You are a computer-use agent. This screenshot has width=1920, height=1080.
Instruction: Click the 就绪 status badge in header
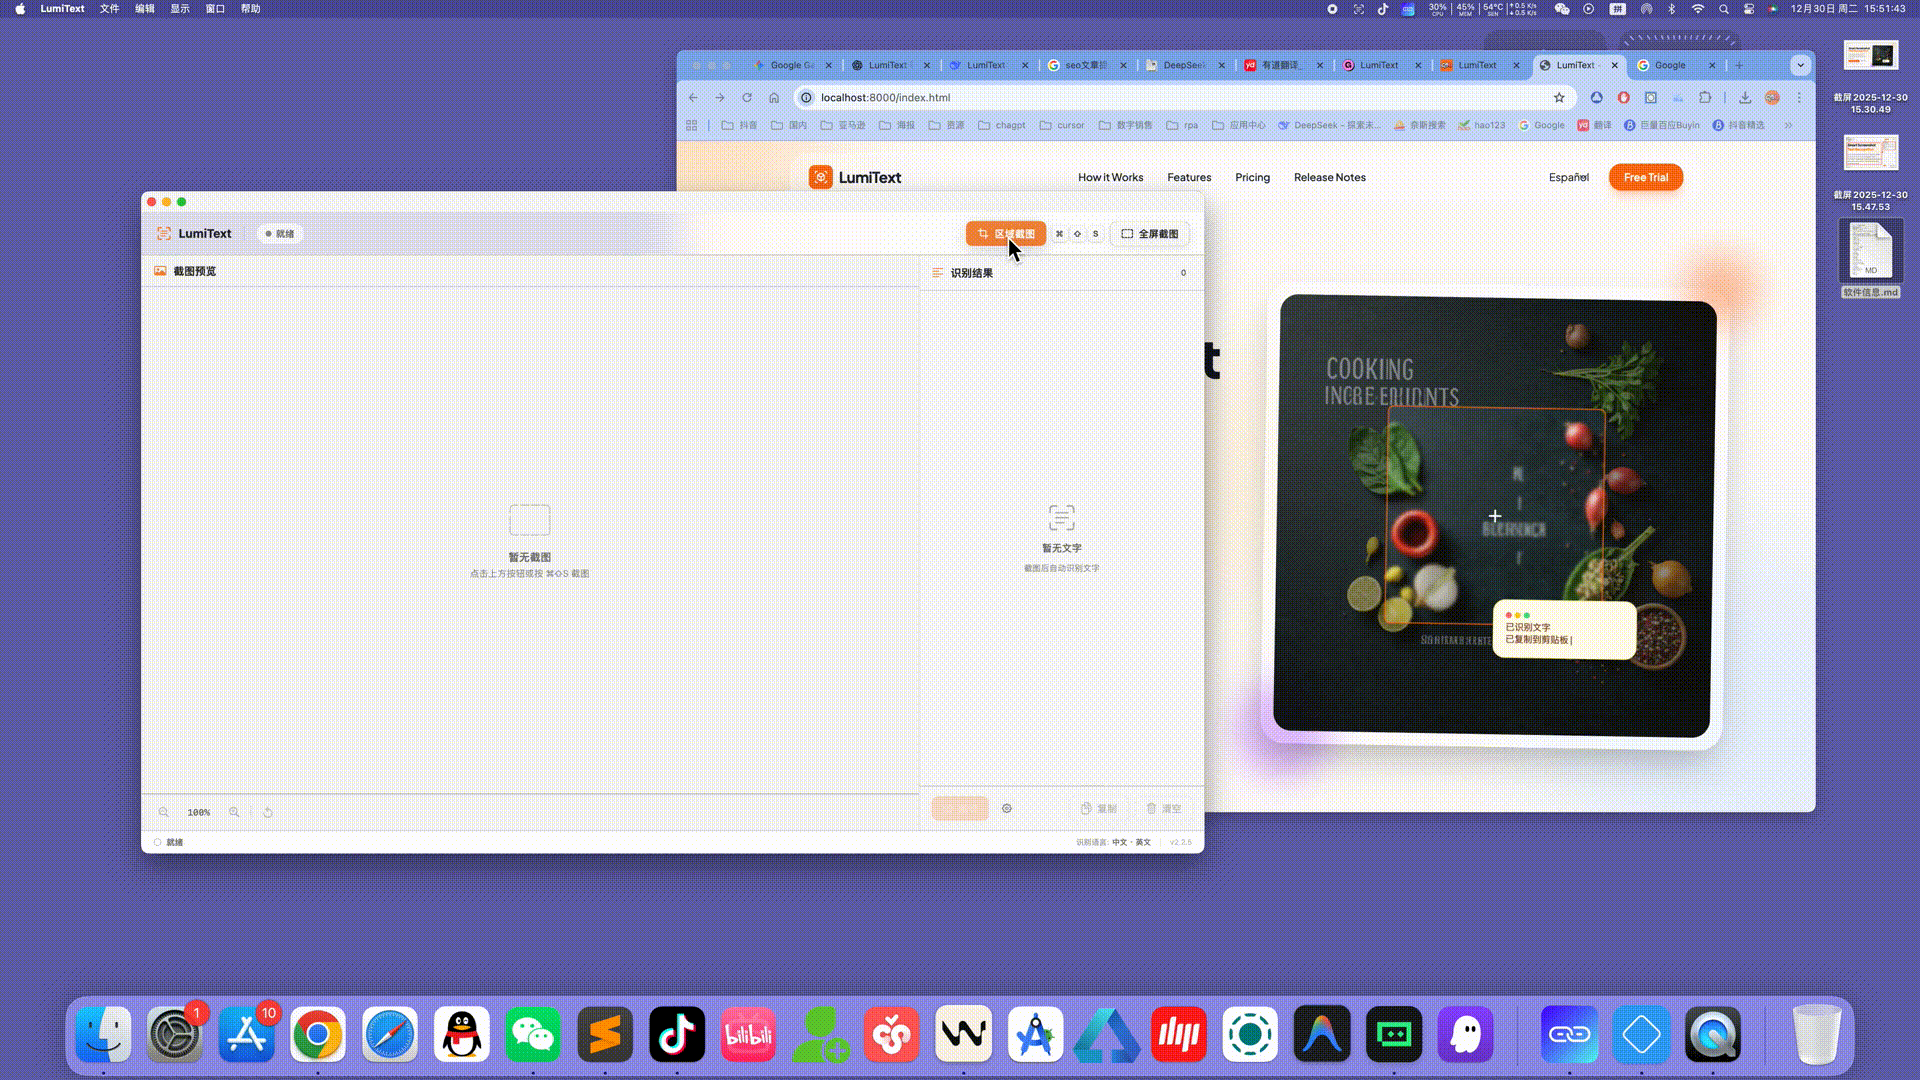point(280,234)
